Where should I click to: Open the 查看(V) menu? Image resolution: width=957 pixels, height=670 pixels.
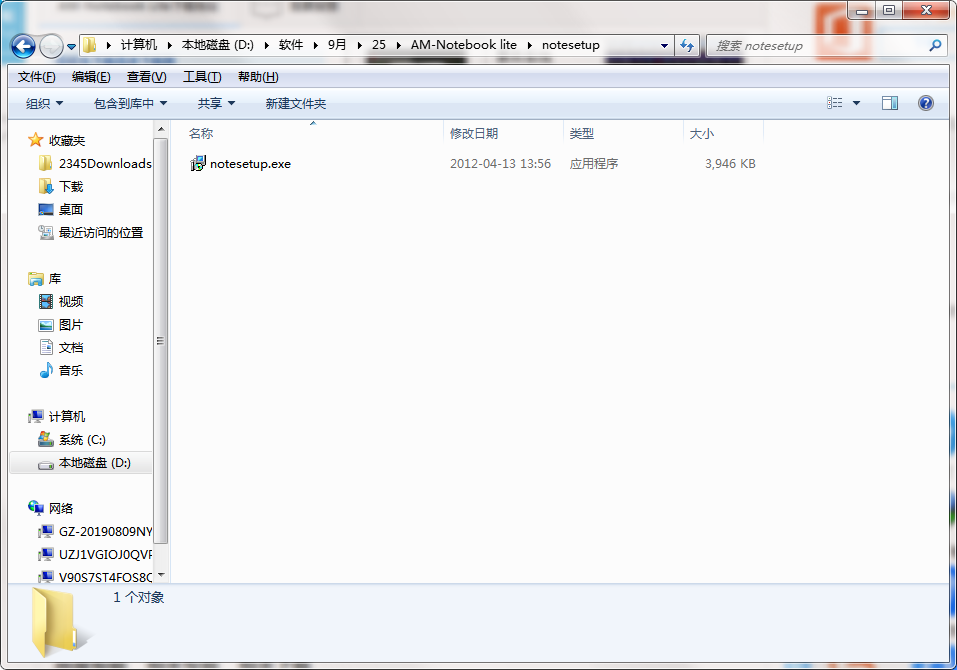[146, 77]
